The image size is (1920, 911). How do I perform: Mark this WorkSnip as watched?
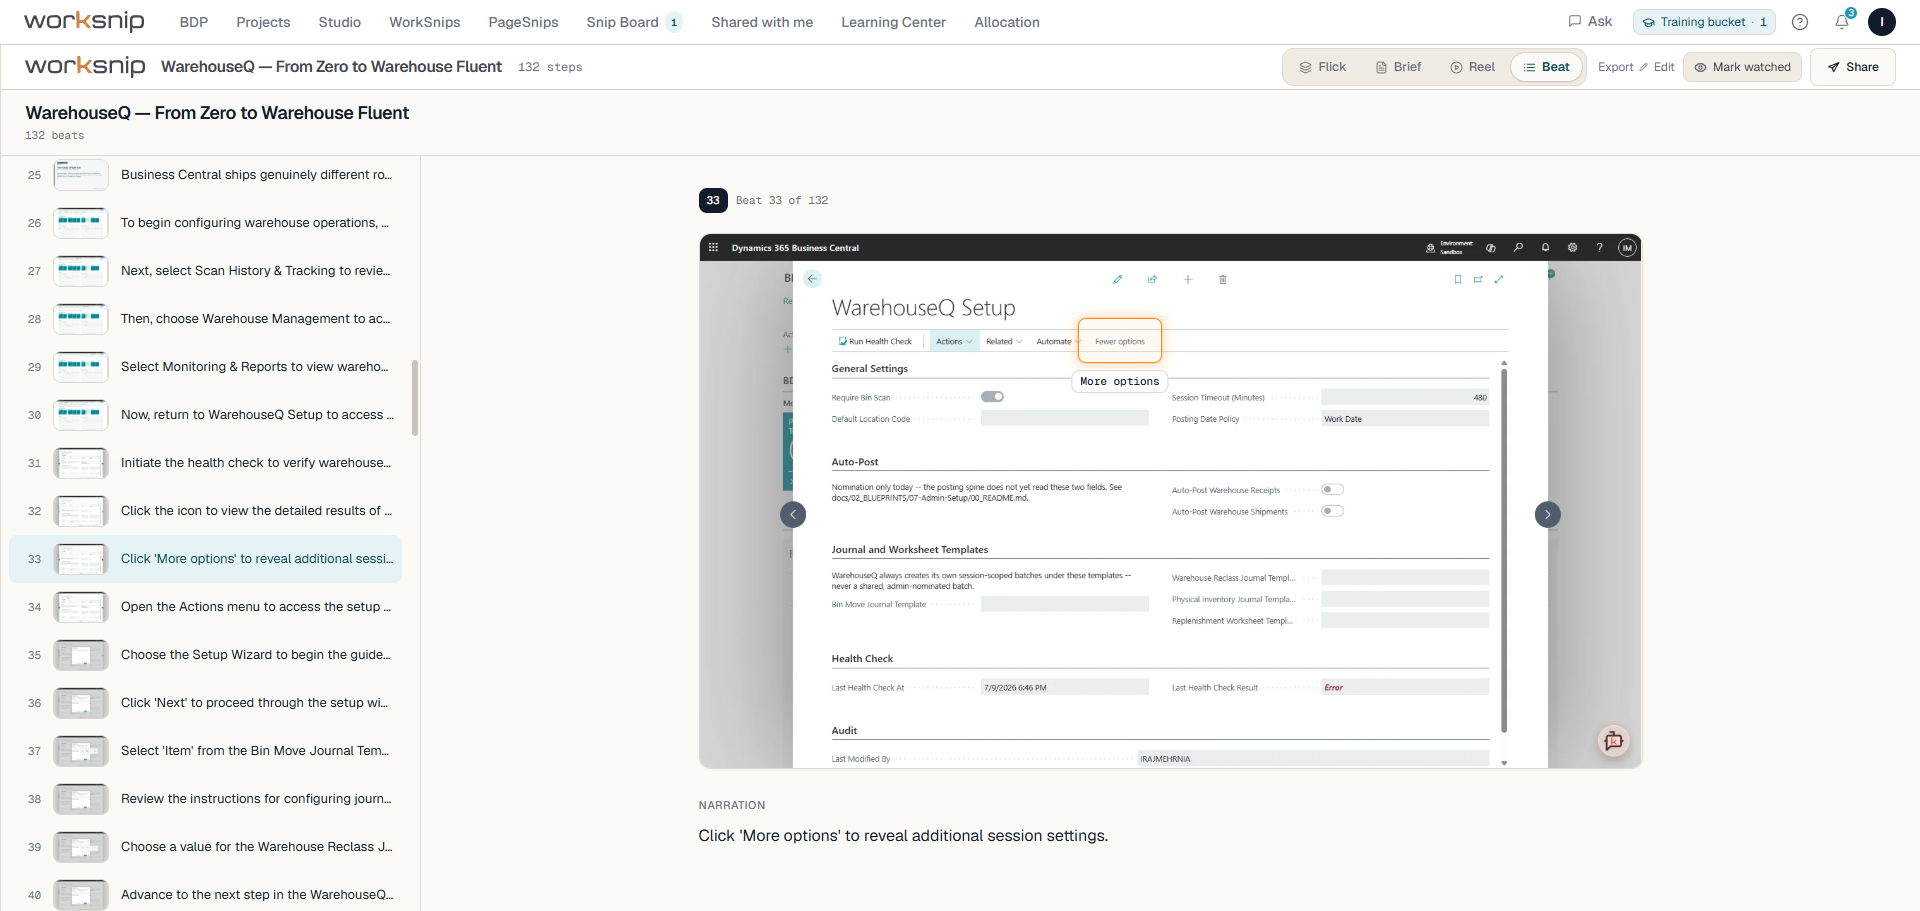point(1742,67)
